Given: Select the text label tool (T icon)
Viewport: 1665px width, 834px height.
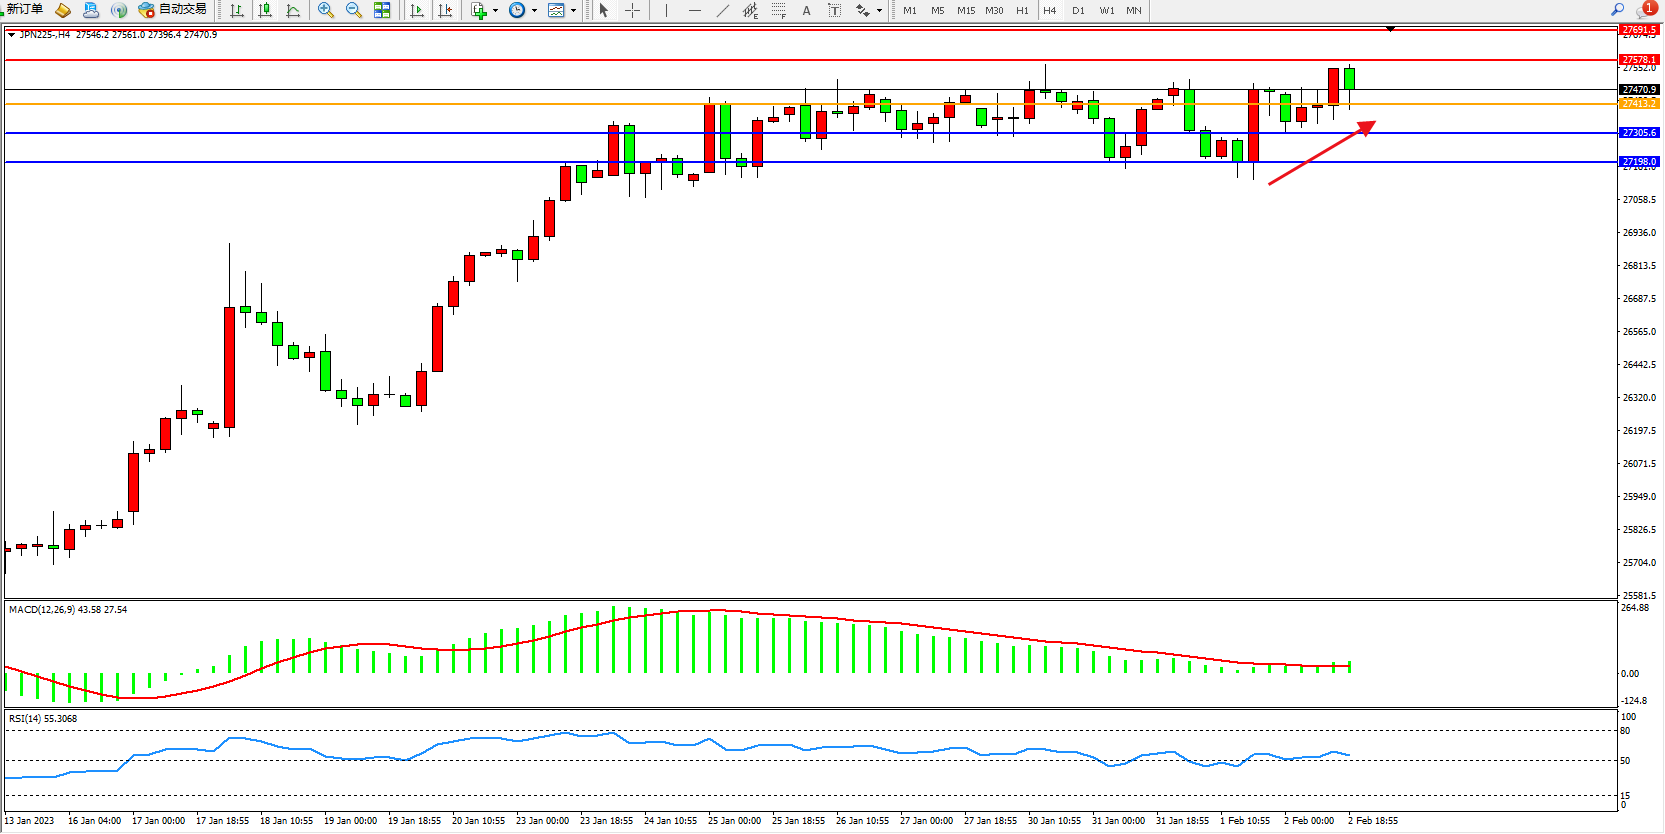Looking at the screenshot, I should pos(834,10).
